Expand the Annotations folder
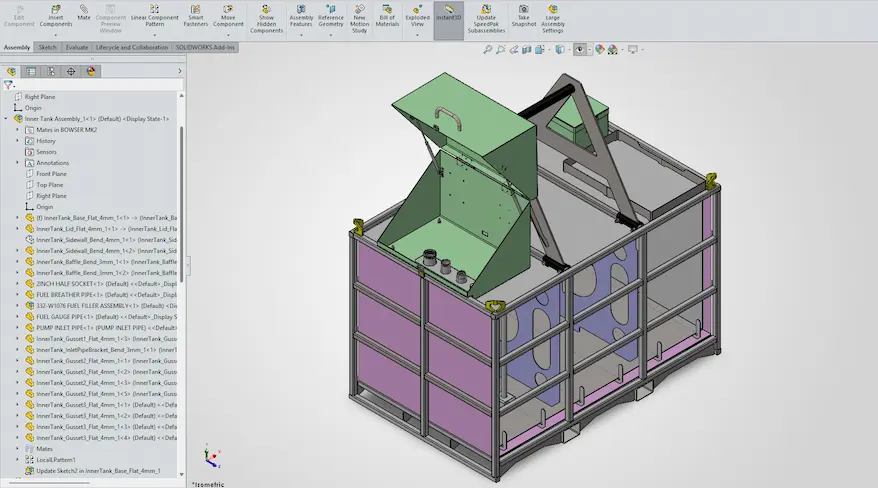 pyautogui.click(x=17, y=163)
